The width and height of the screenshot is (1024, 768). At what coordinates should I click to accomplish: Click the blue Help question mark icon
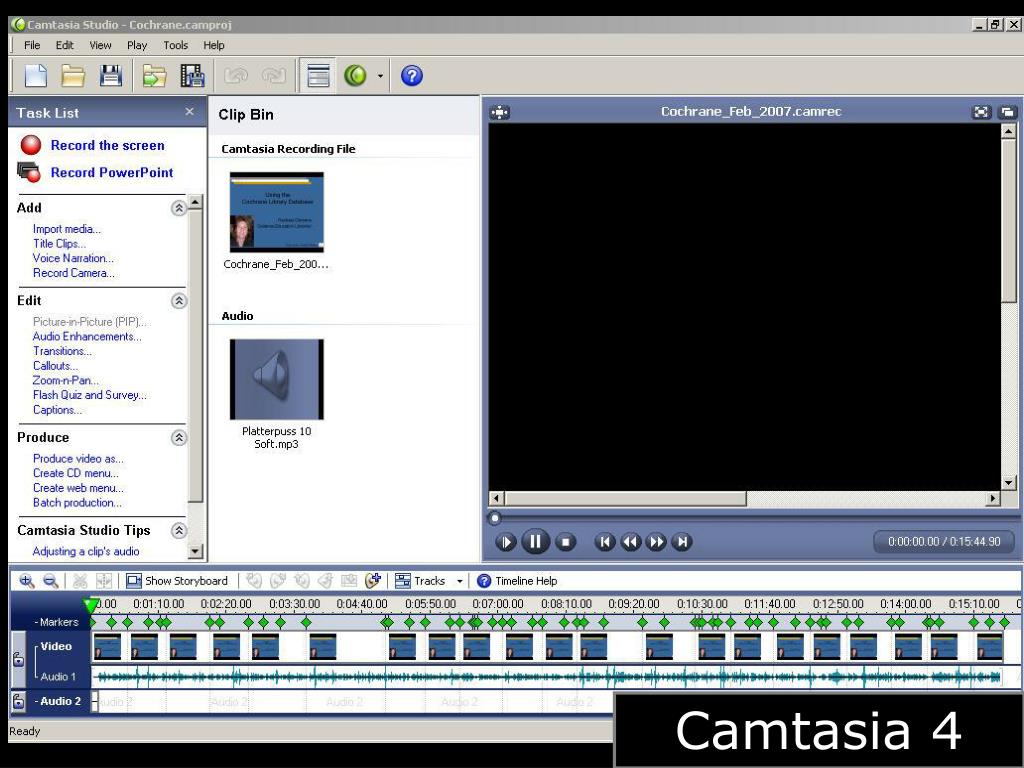(x=411, y=76)
